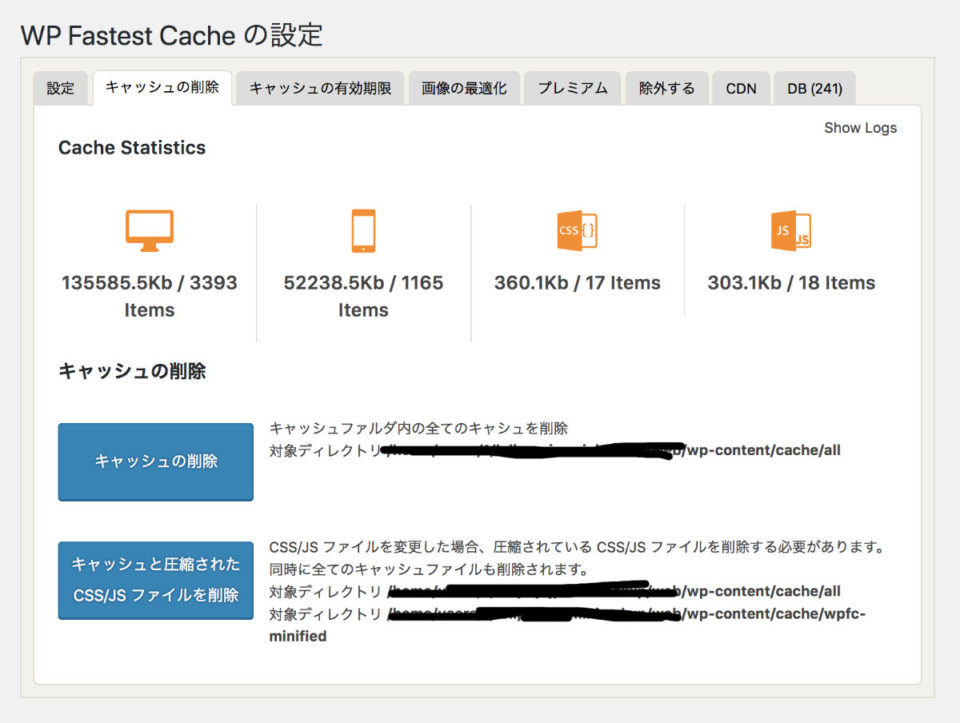Viewport: 960px width, 723px height.
Task: Click the mobile phone cache icon
Action: (x=363, y=231)
